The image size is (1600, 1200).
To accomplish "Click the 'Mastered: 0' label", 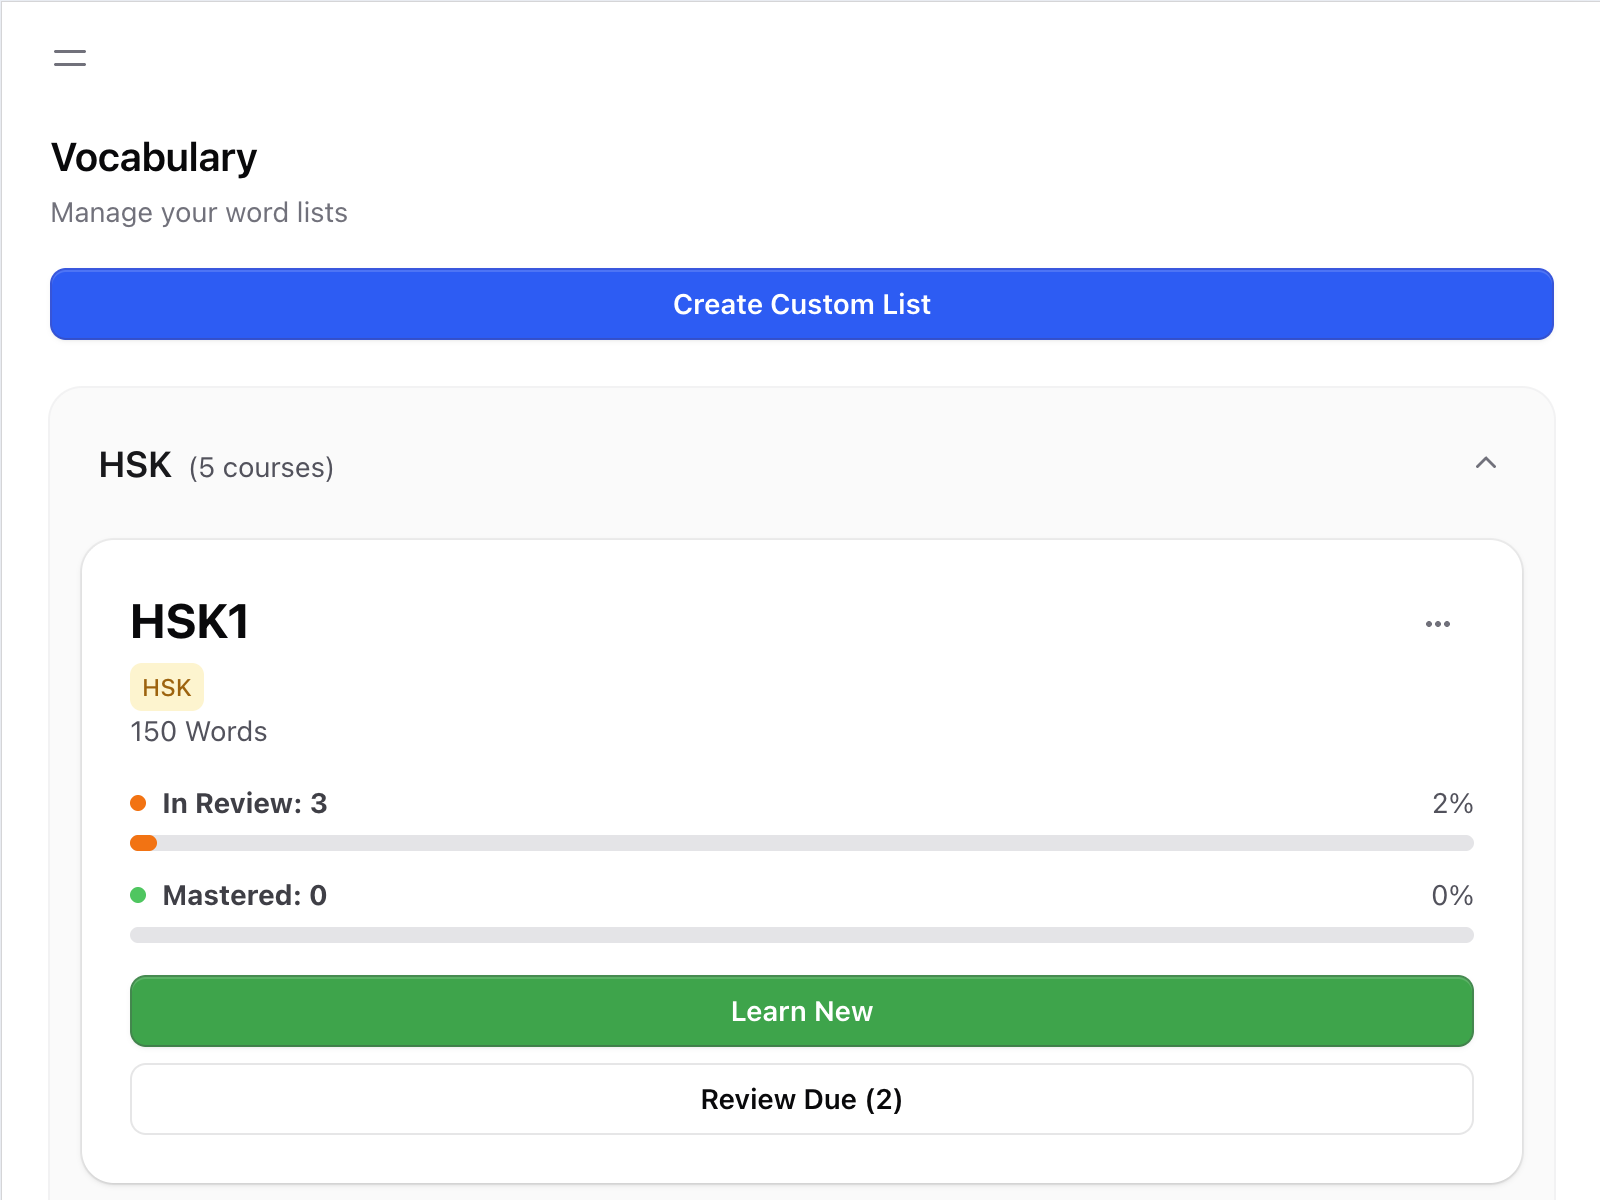I will pyautogui.click(x=244, y=895).
